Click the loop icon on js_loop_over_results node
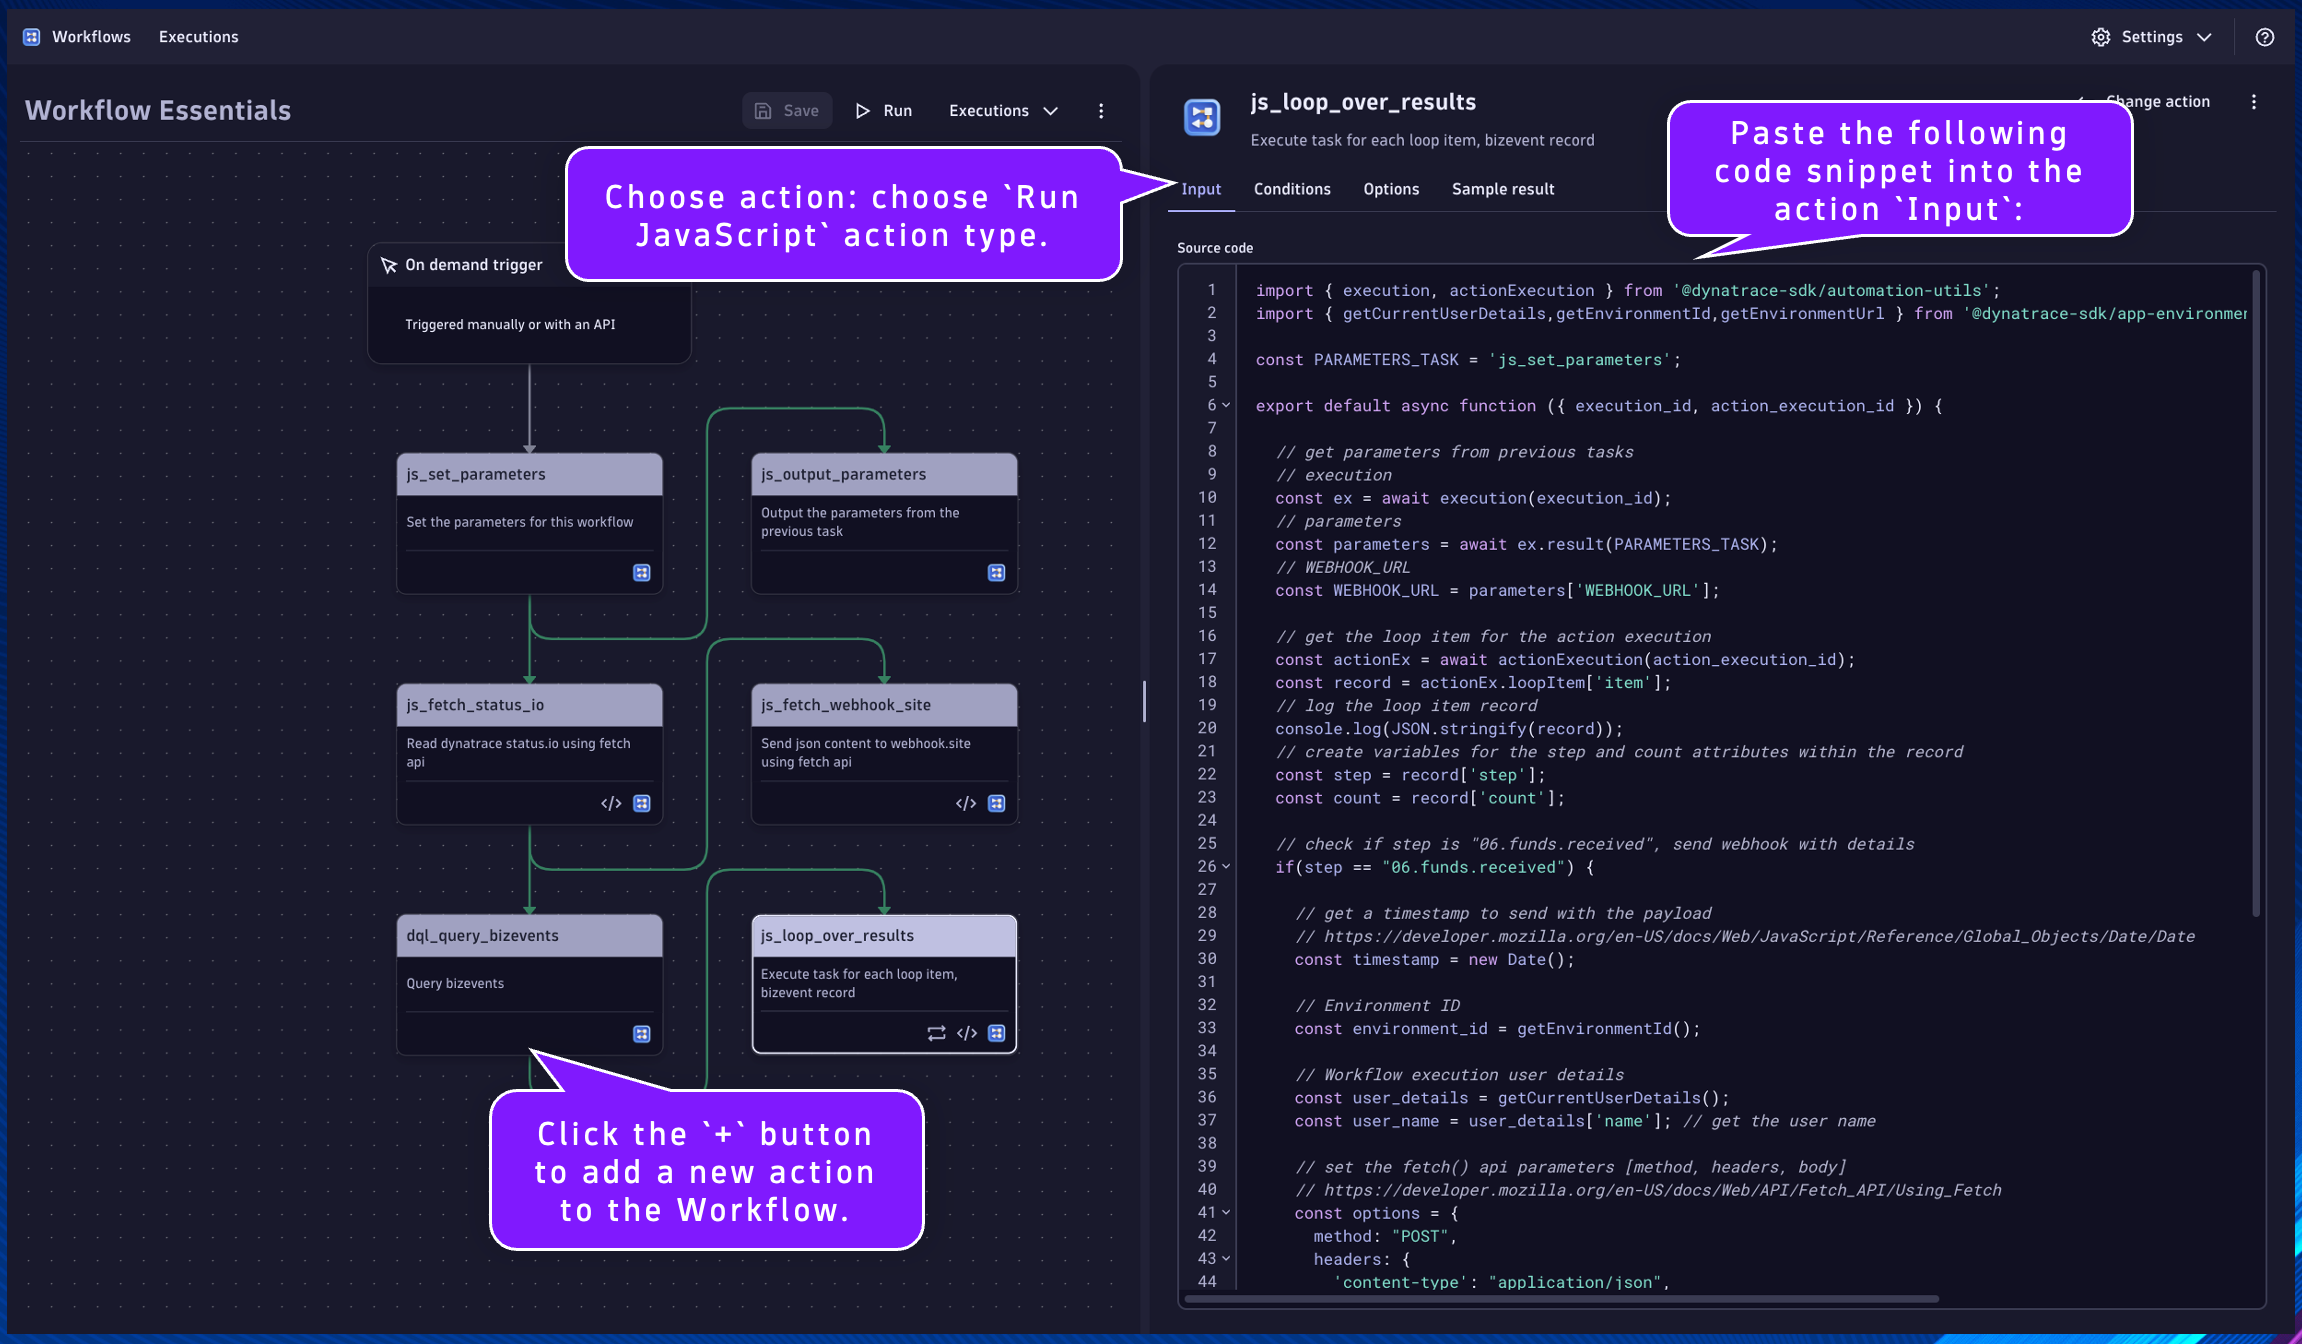Screen dimensions: 2302x1344 point(936,1034)
